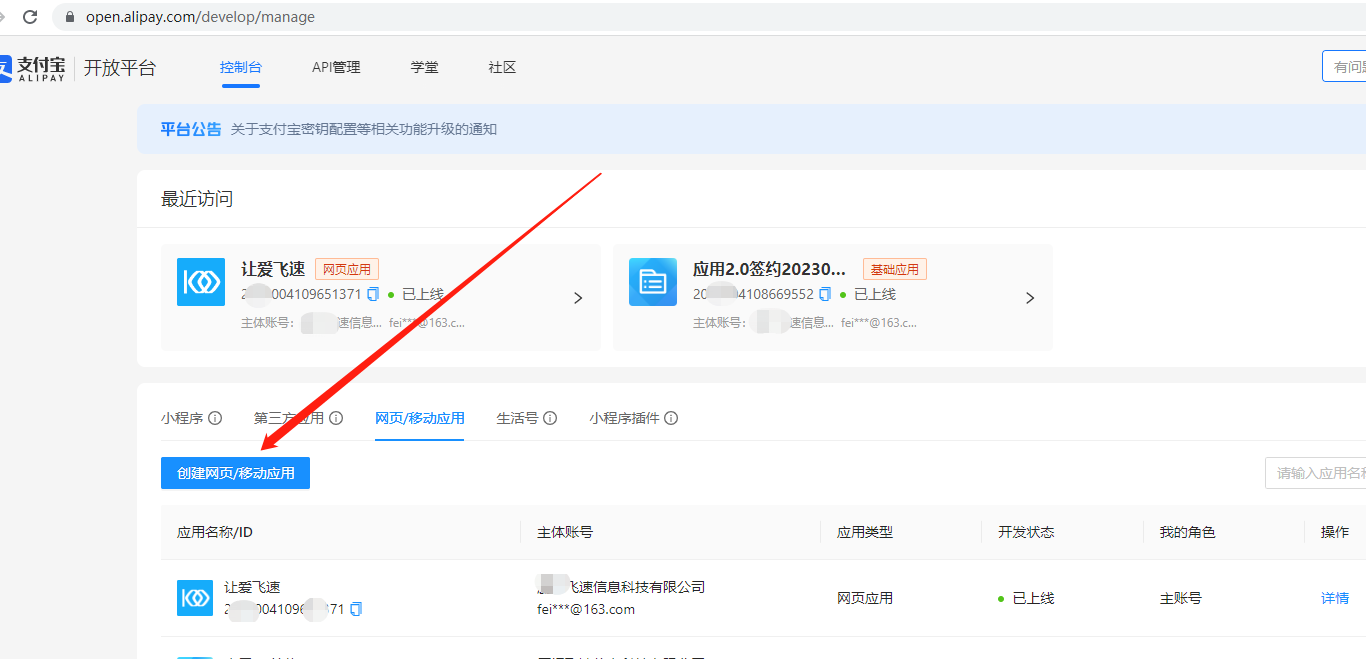Switch to the 第三方应用 tab
Image resolution: width=1366 pixels, height=659 pixels.
point(289,418)
